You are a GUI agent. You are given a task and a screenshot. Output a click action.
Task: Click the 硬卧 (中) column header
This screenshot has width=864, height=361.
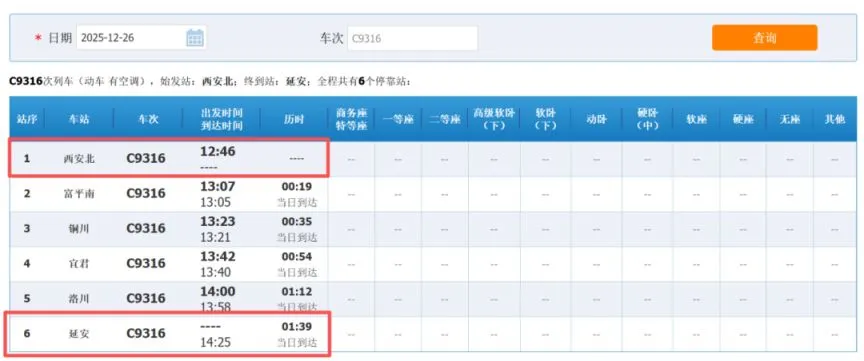647,119
